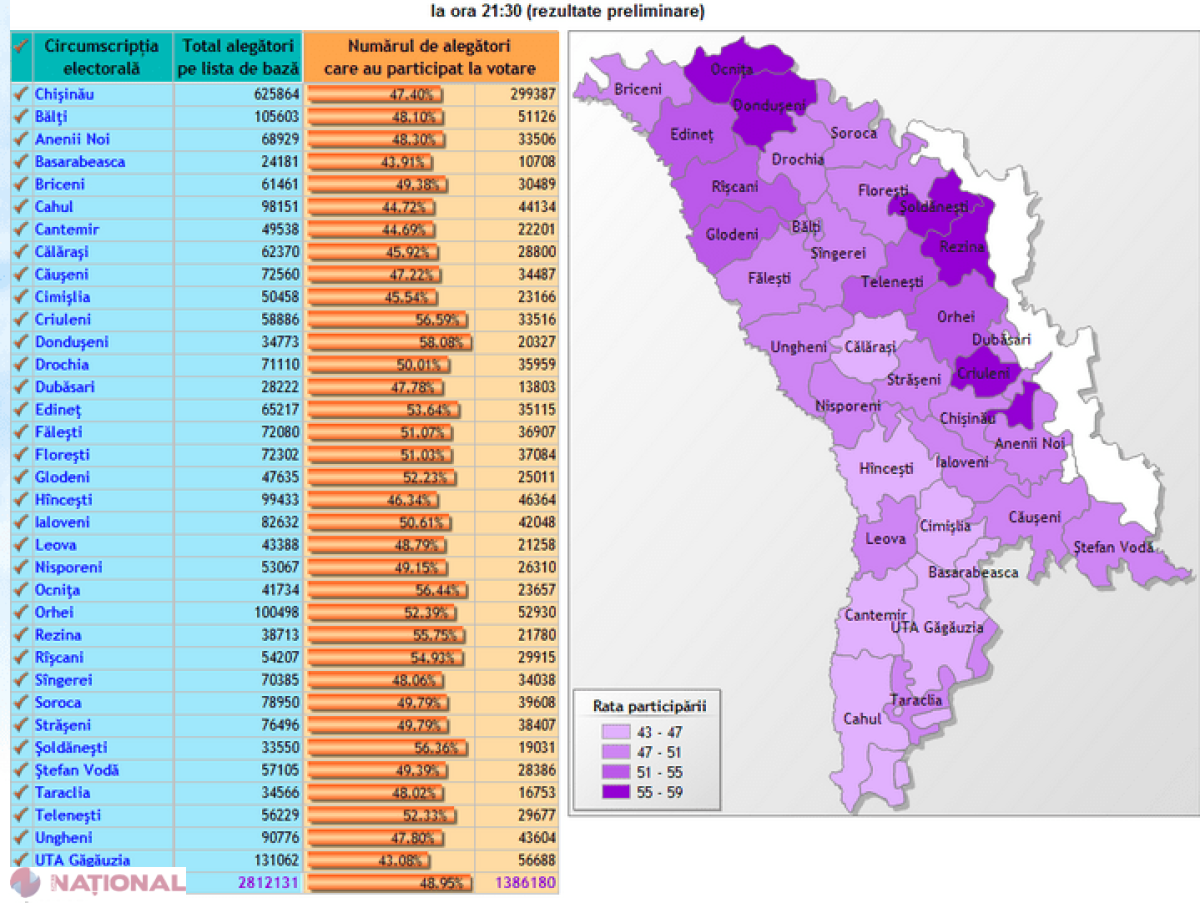Open the Bălți district link in table

(52, 117)
